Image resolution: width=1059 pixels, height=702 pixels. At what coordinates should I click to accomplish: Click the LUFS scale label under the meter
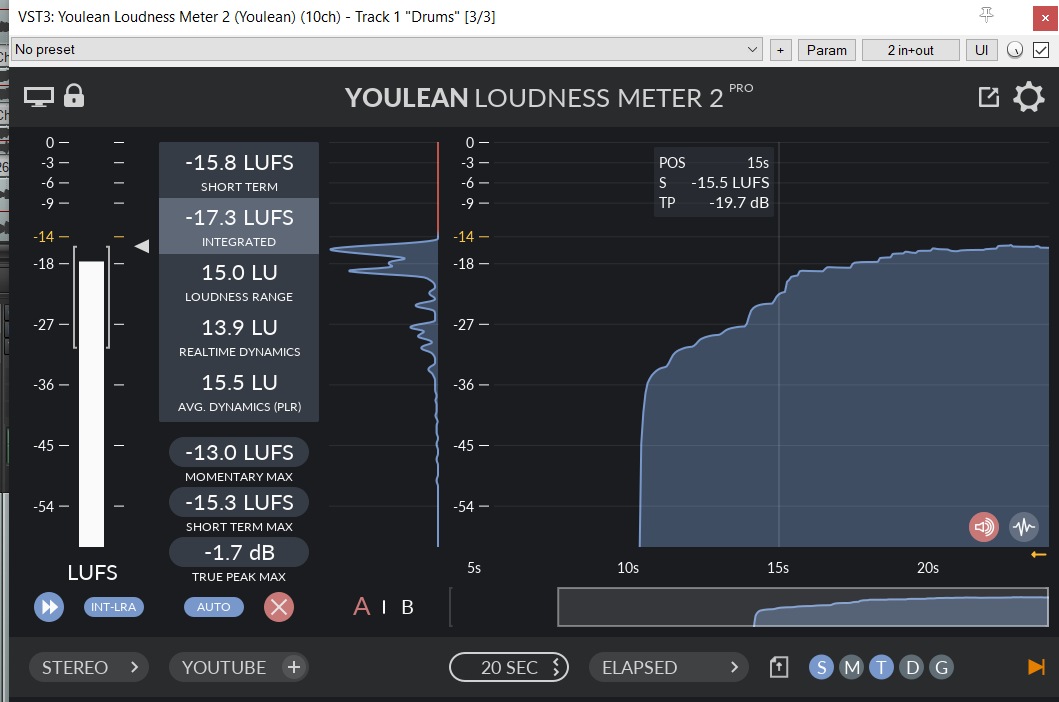point(93,573)
